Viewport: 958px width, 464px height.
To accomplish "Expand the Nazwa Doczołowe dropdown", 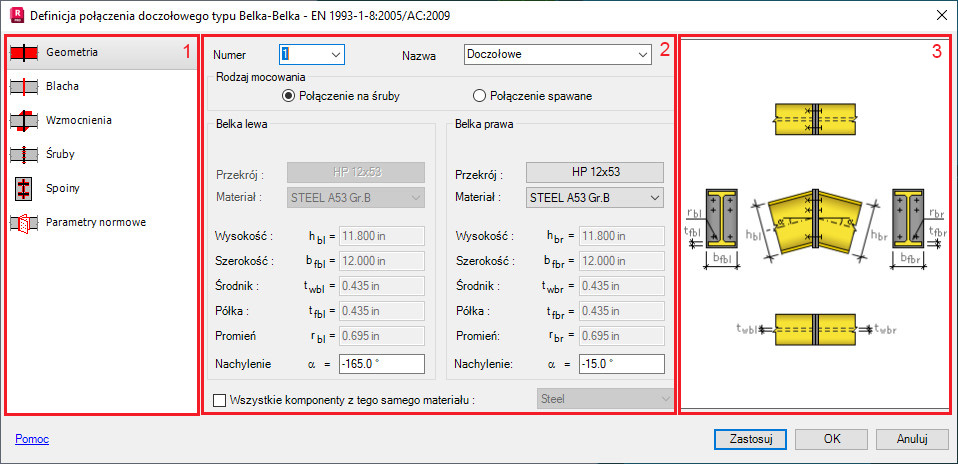I will (642, 54).
